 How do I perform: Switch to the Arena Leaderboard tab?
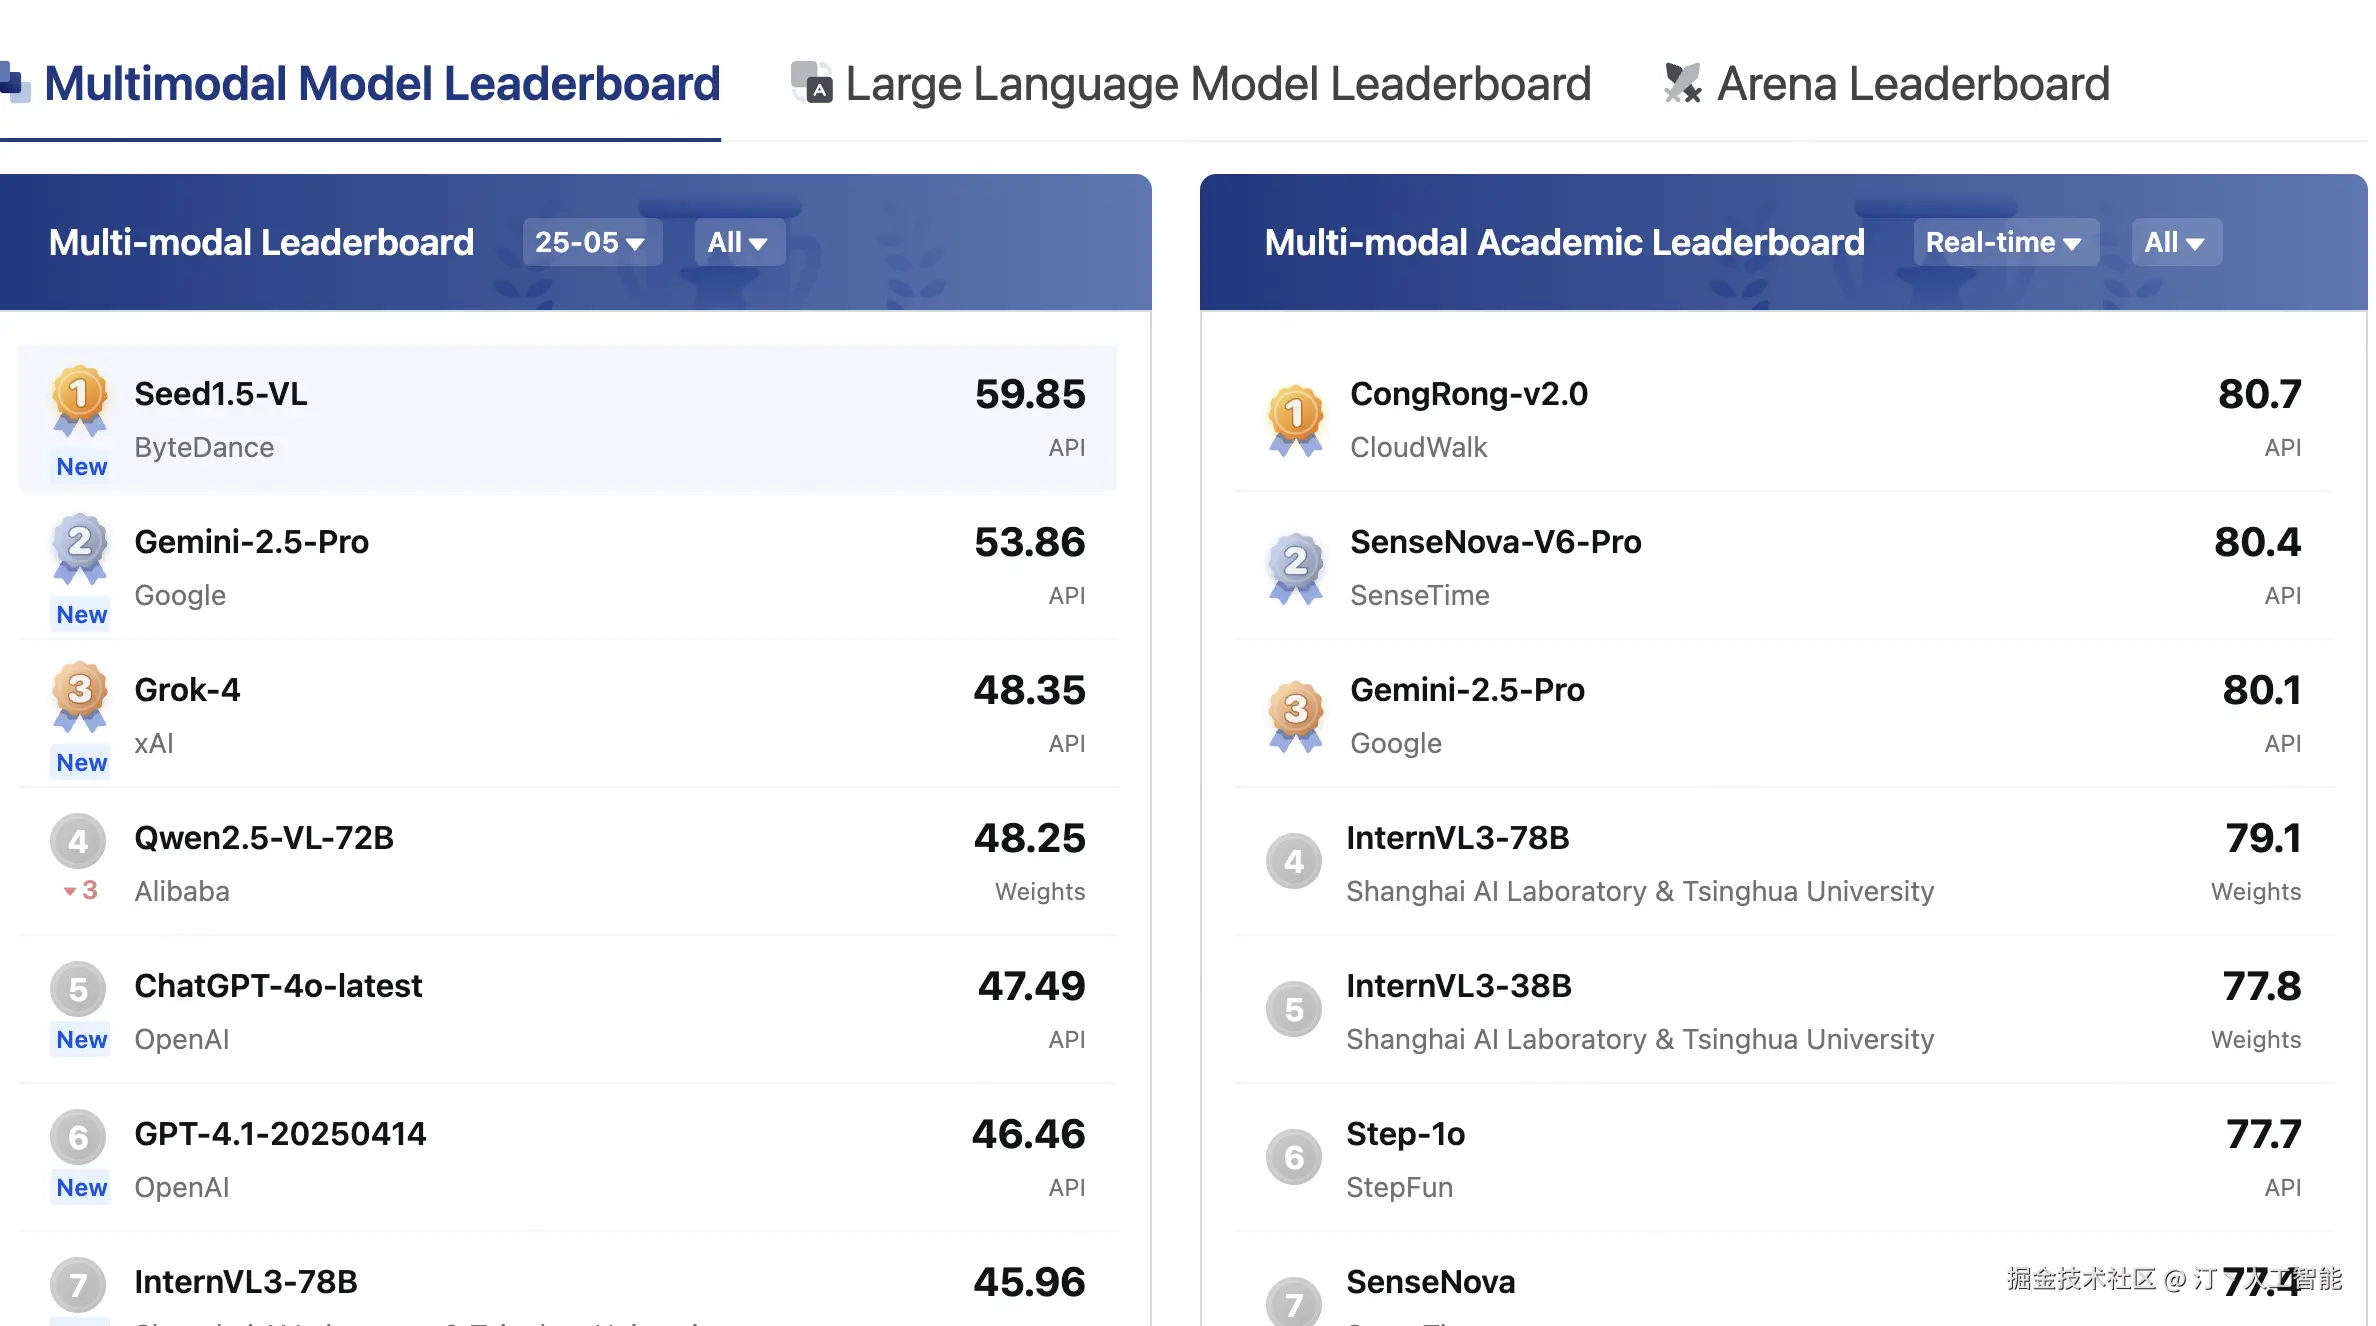click(1912, 84)
